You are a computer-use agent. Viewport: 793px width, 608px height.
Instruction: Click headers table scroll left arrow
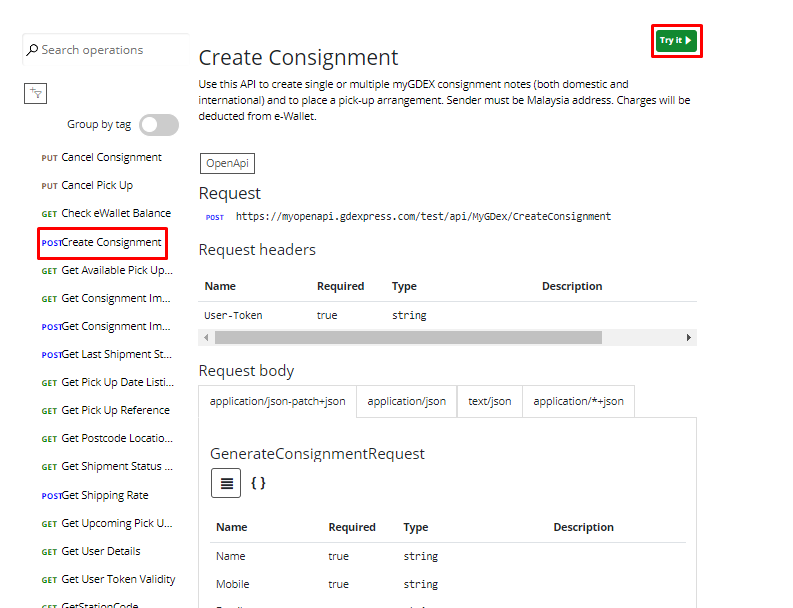206,337
